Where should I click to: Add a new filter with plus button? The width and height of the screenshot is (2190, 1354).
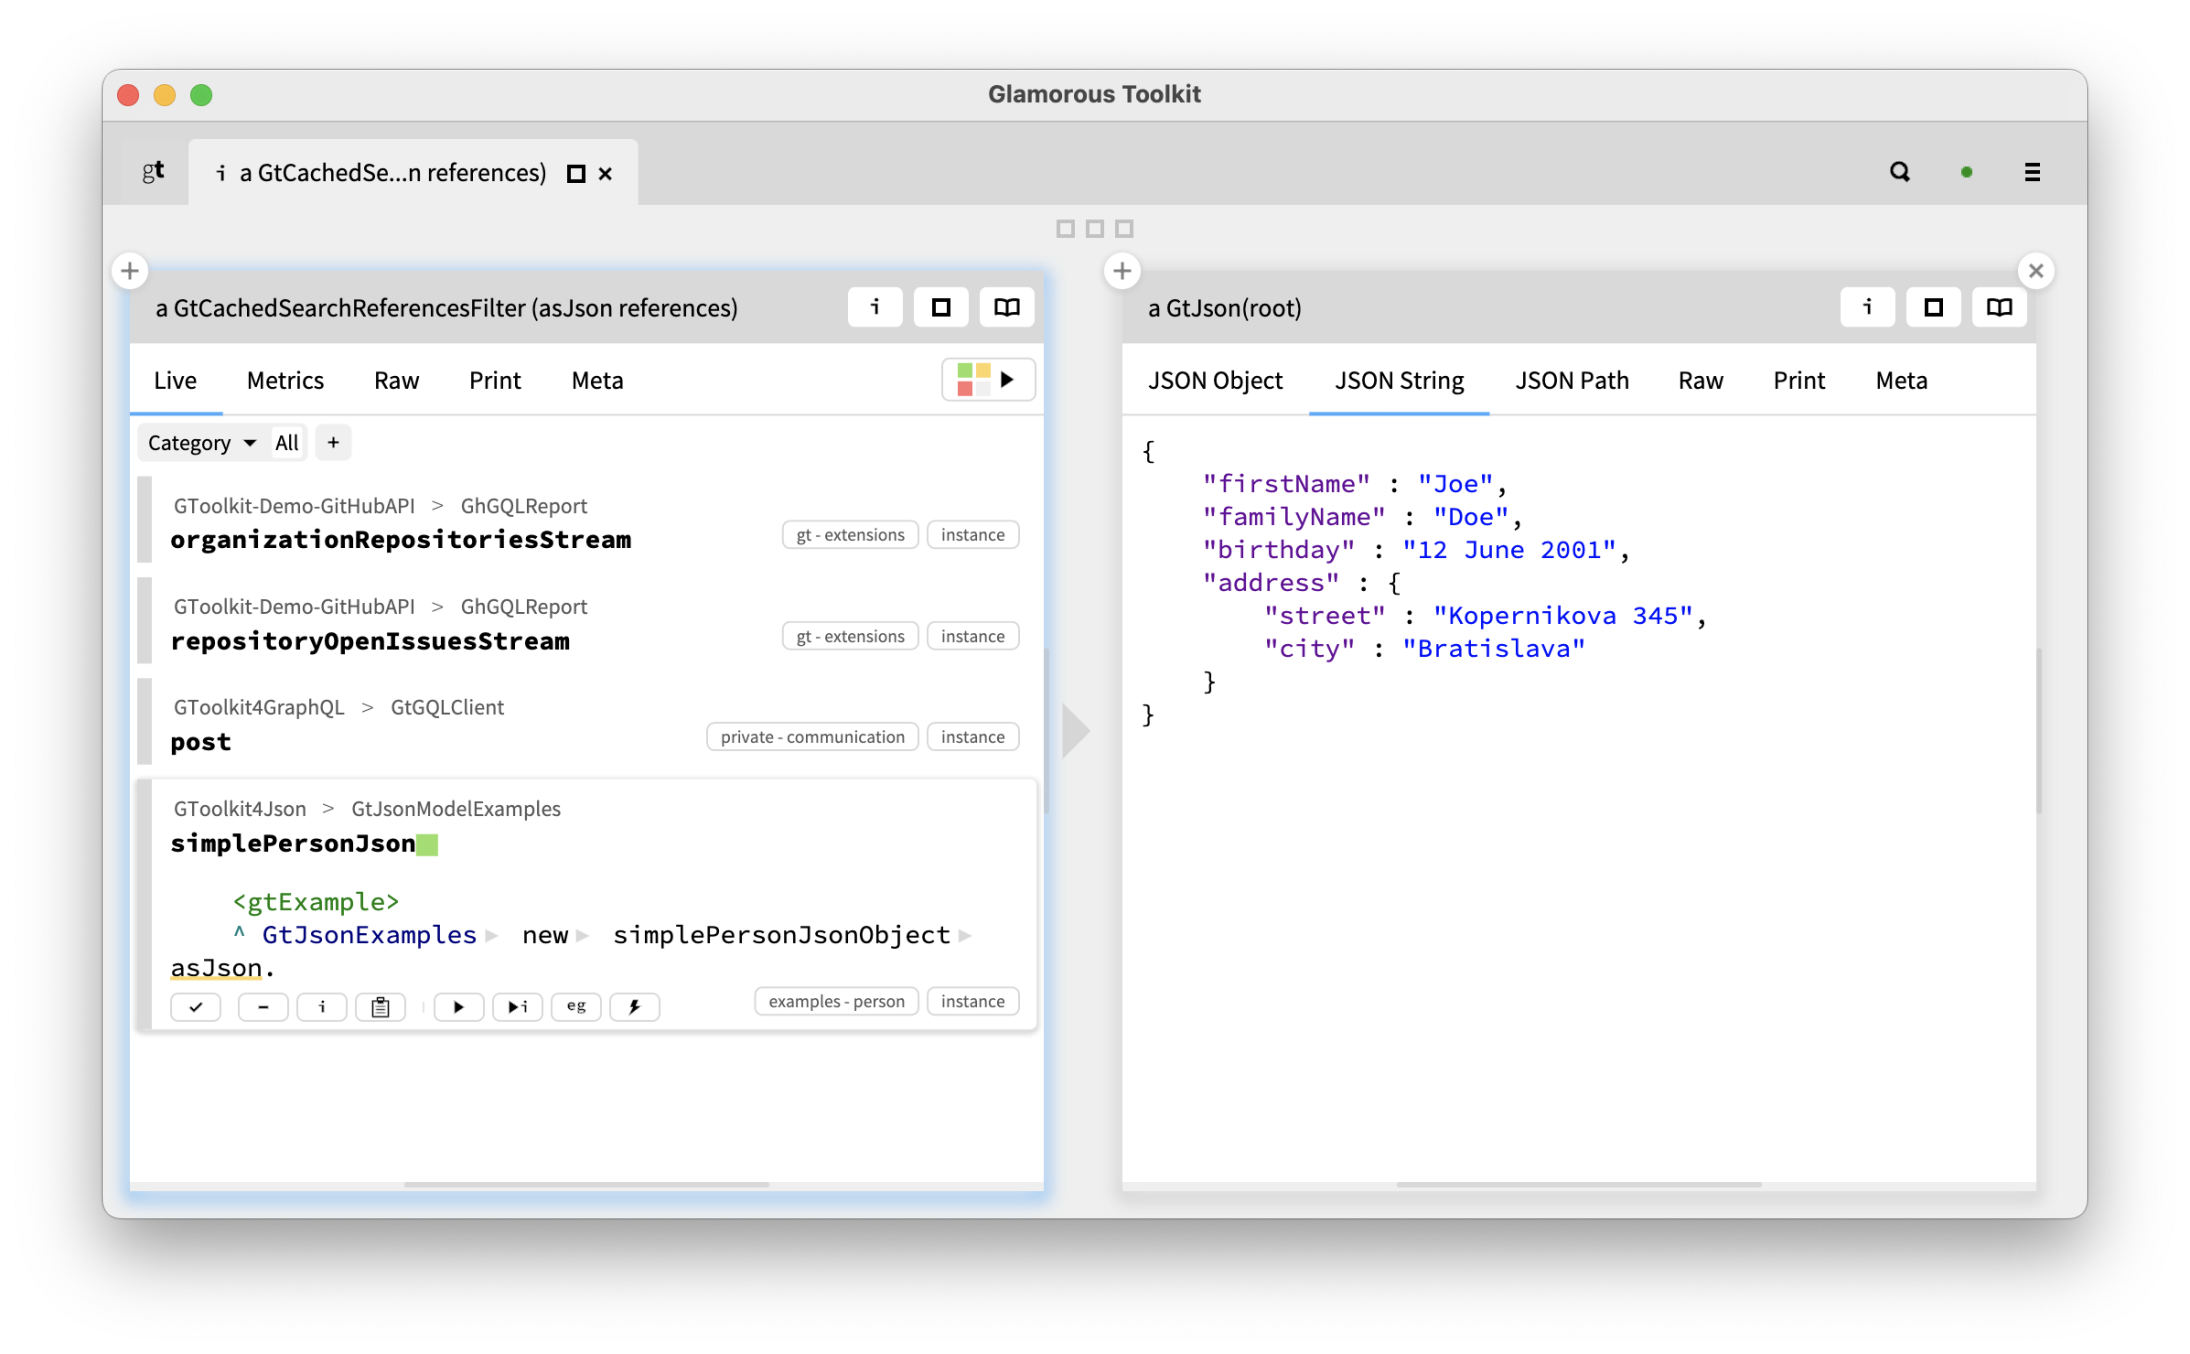pos(333,443)
